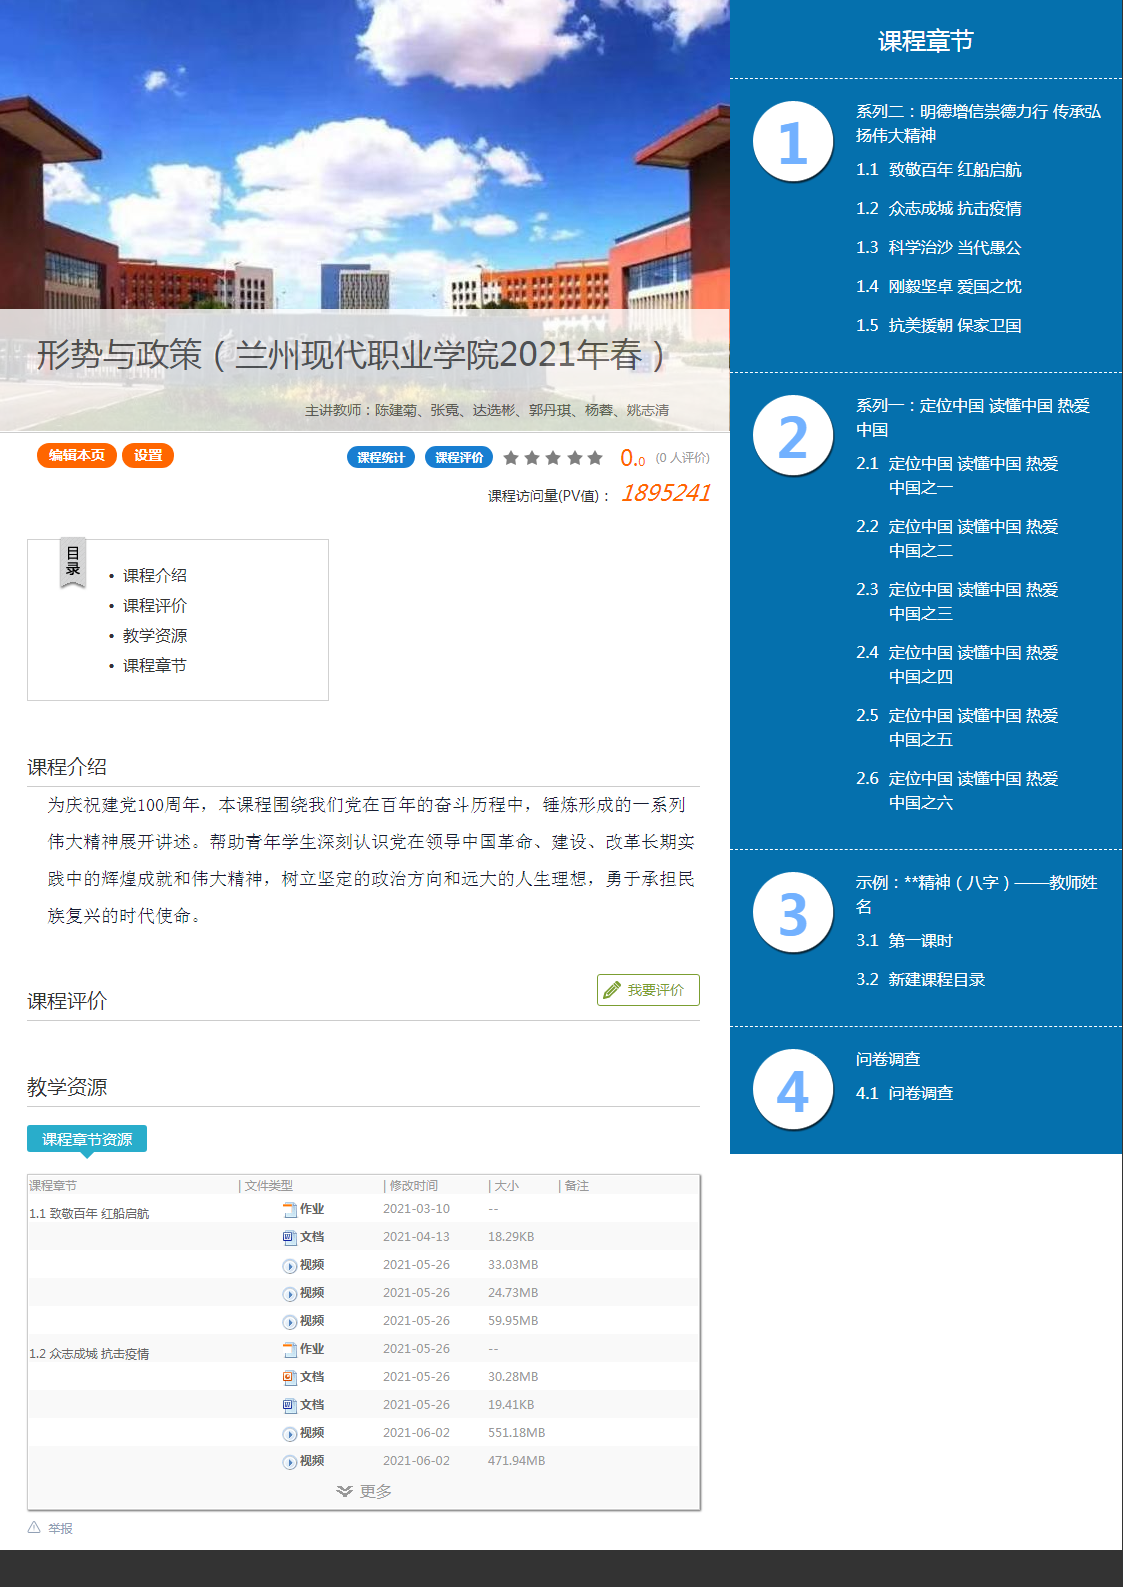Click the 系列二 chapter heading
1123x1587 pixels.
click(978, 123)
